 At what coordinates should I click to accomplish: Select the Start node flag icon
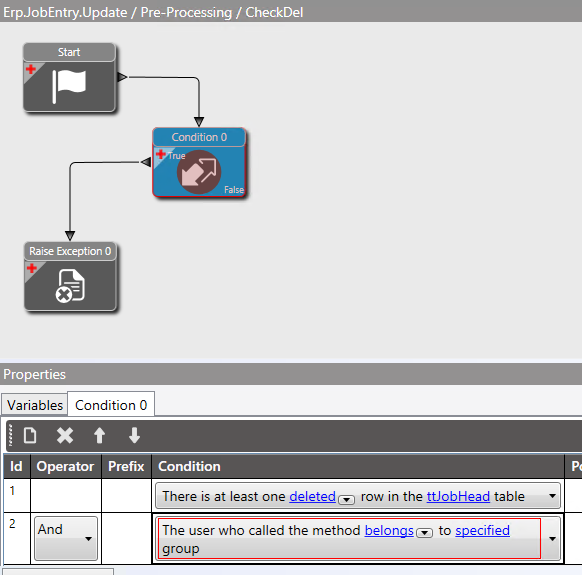[x=69, y=86]
